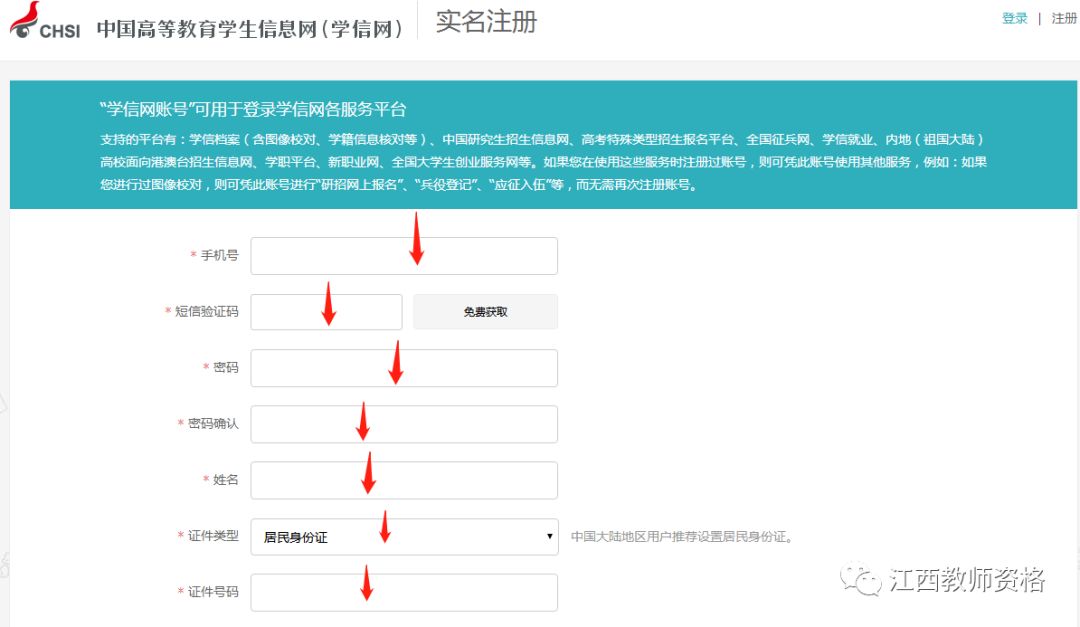Focus the 证件号码 input field
Screen dimensions: 1080x627
coord(404,593)
